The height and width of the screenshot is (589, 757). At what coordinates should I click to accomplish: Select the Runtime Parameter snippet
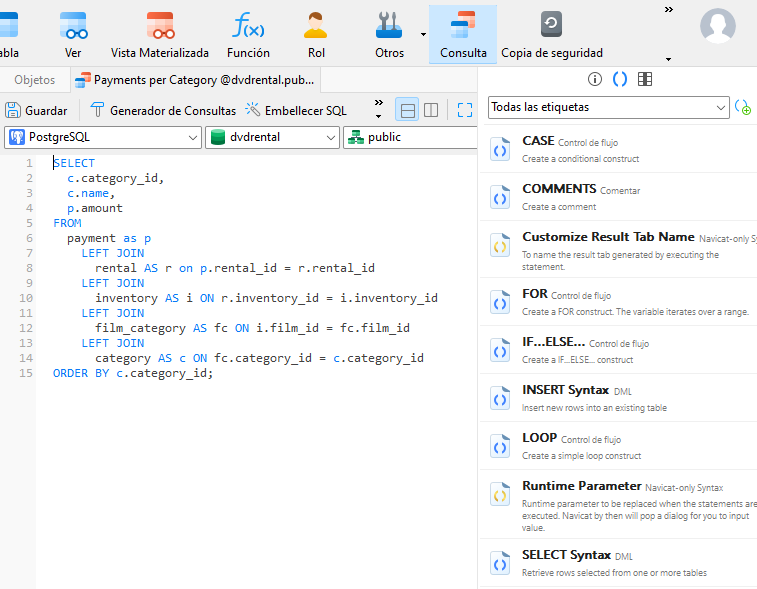pyautogui.click(x=618, y=505)
